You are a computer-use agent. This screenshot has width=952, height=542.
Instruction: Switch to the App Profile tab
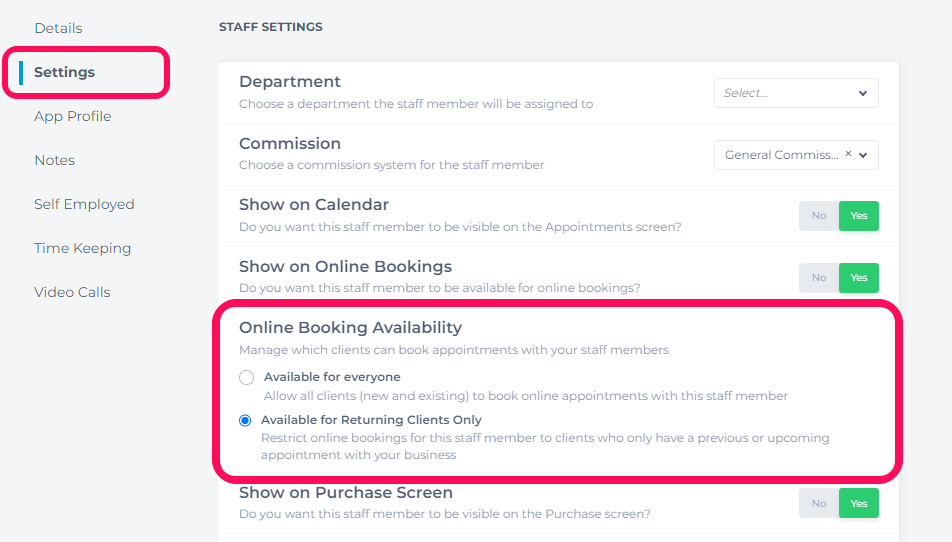point(73,116)
